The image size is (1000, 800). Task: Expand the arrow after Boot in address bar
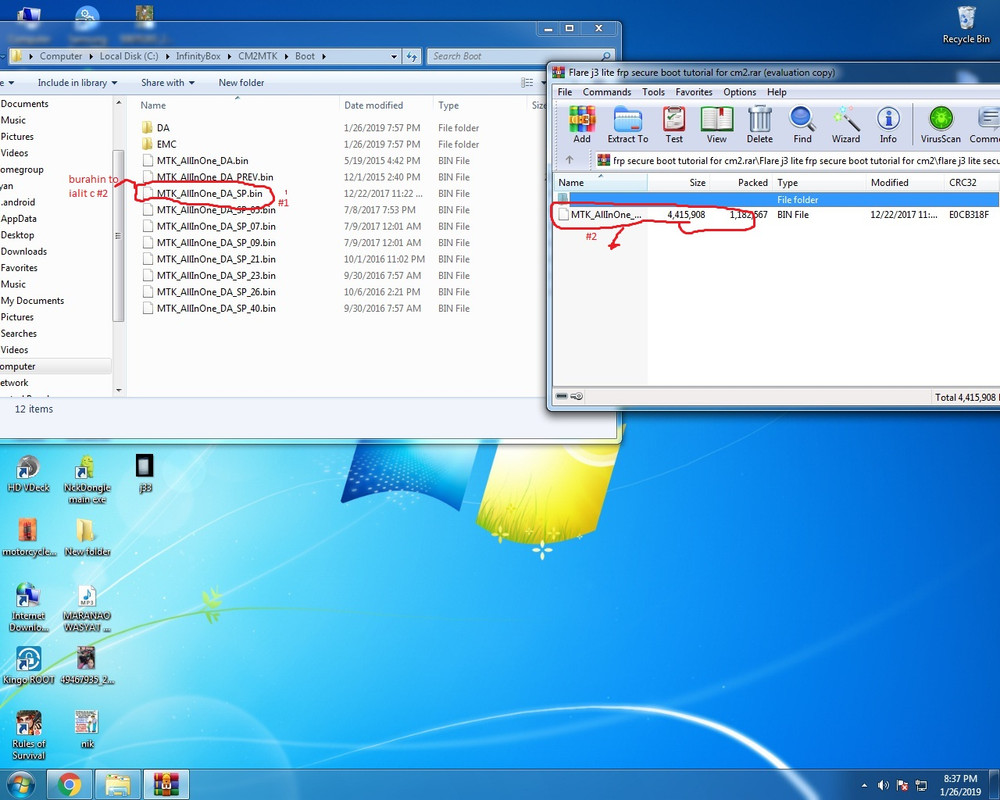(x=324, y=56)
